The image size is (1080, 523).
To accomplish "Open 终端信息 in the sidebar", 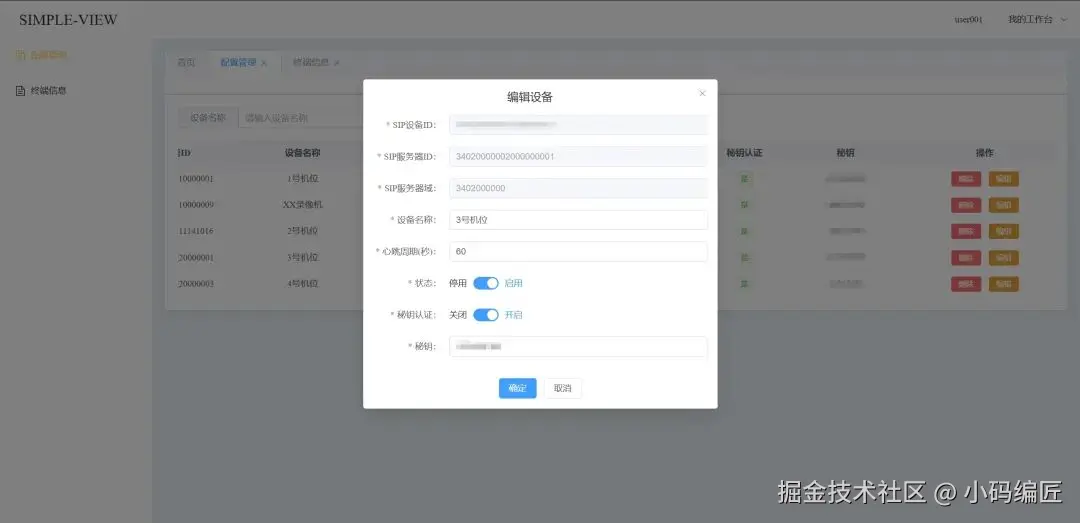I will point(49,90).
